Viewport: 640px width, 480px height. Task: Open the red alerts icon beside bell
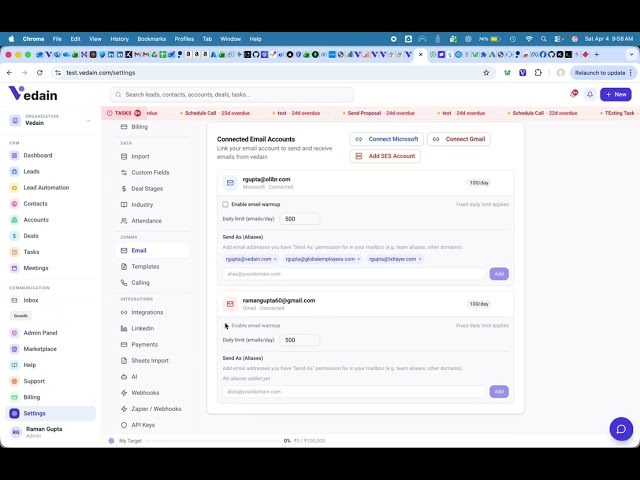573,94
